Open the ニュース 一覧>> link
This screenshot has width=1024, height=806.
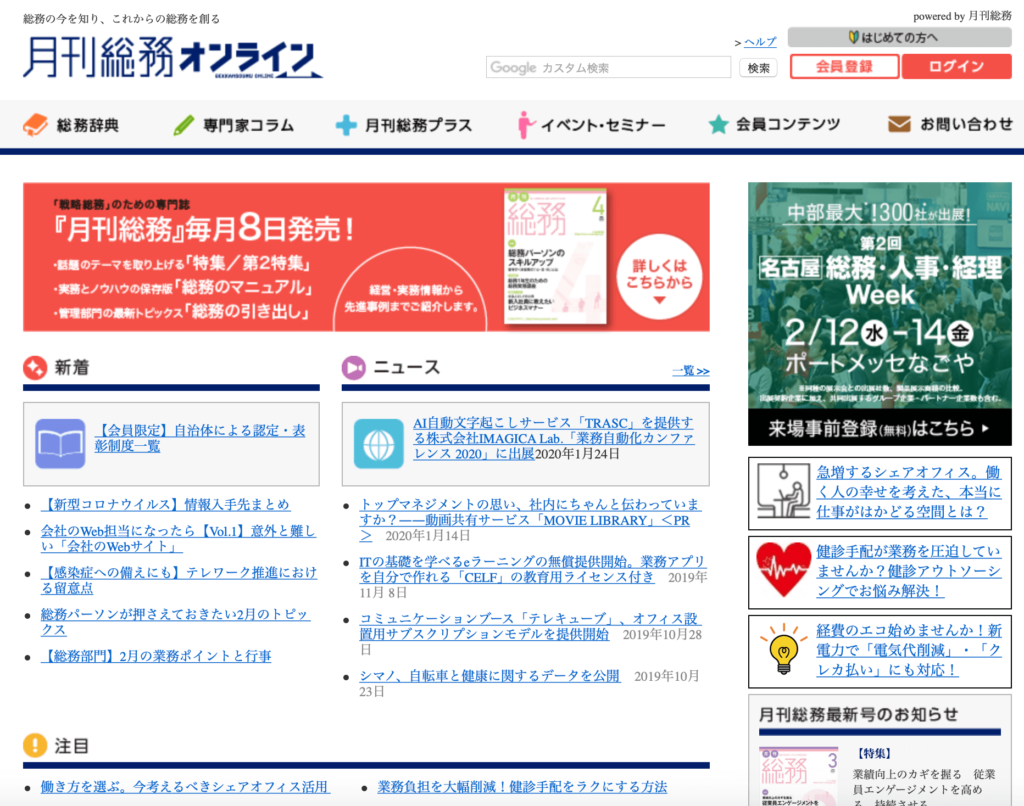(691, 371)
